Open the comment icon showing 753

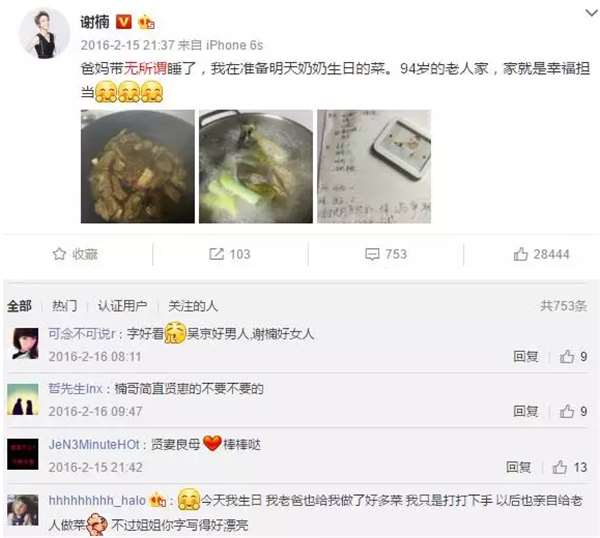[x=372, y=254]
